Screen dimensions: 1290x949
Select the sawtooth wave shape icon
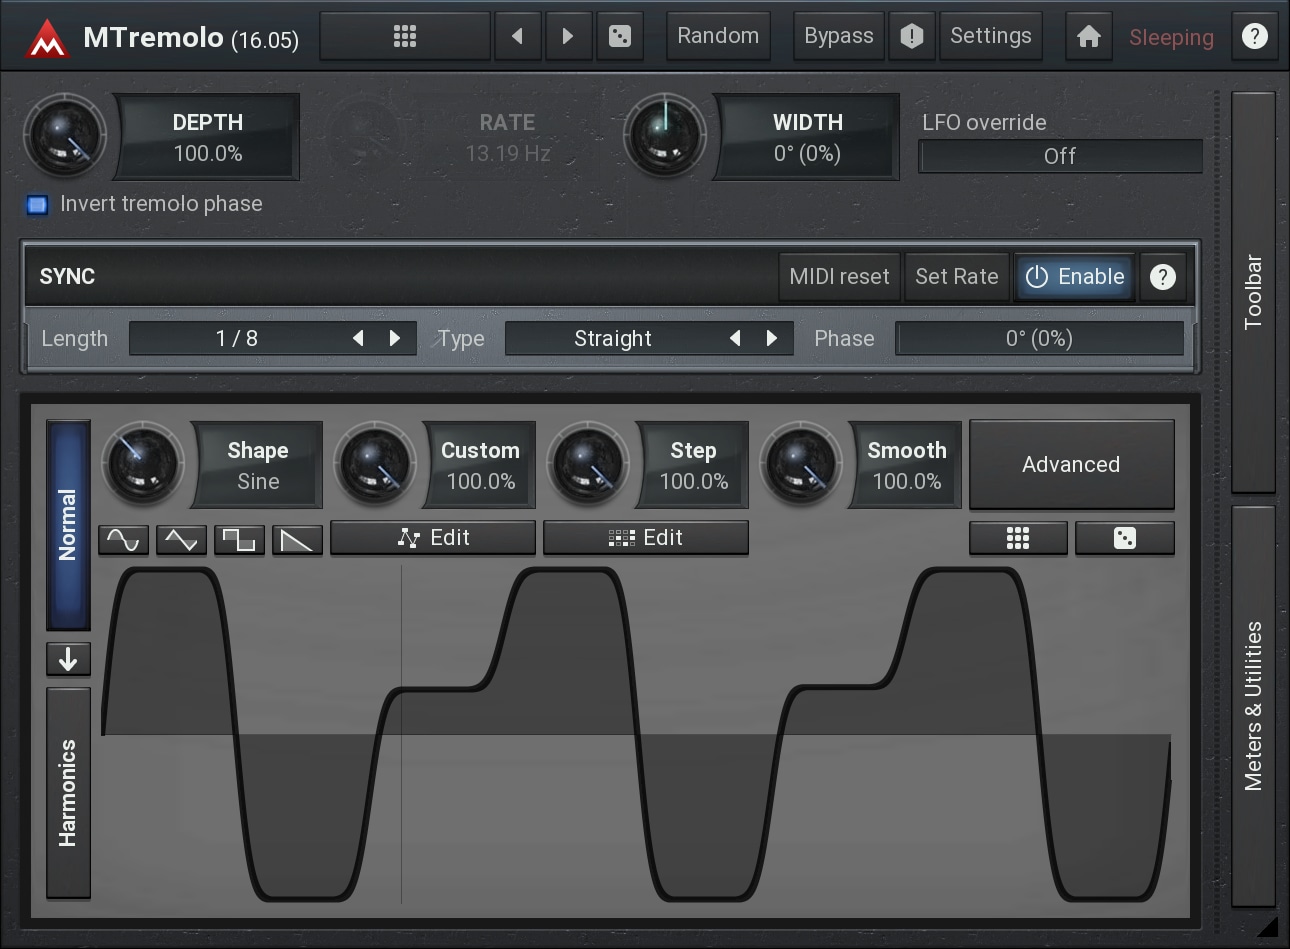[x=298, y=540]
